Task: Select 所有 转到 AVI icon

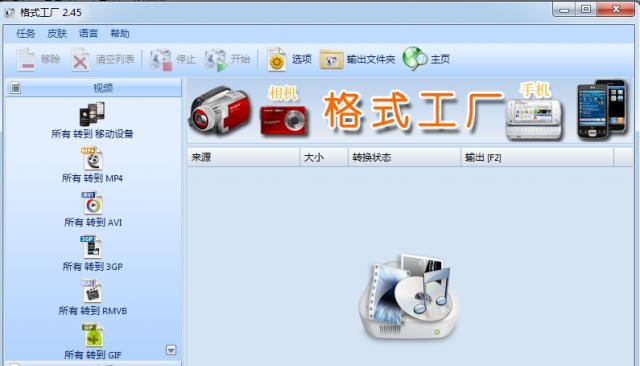Action: click(92, 203)
